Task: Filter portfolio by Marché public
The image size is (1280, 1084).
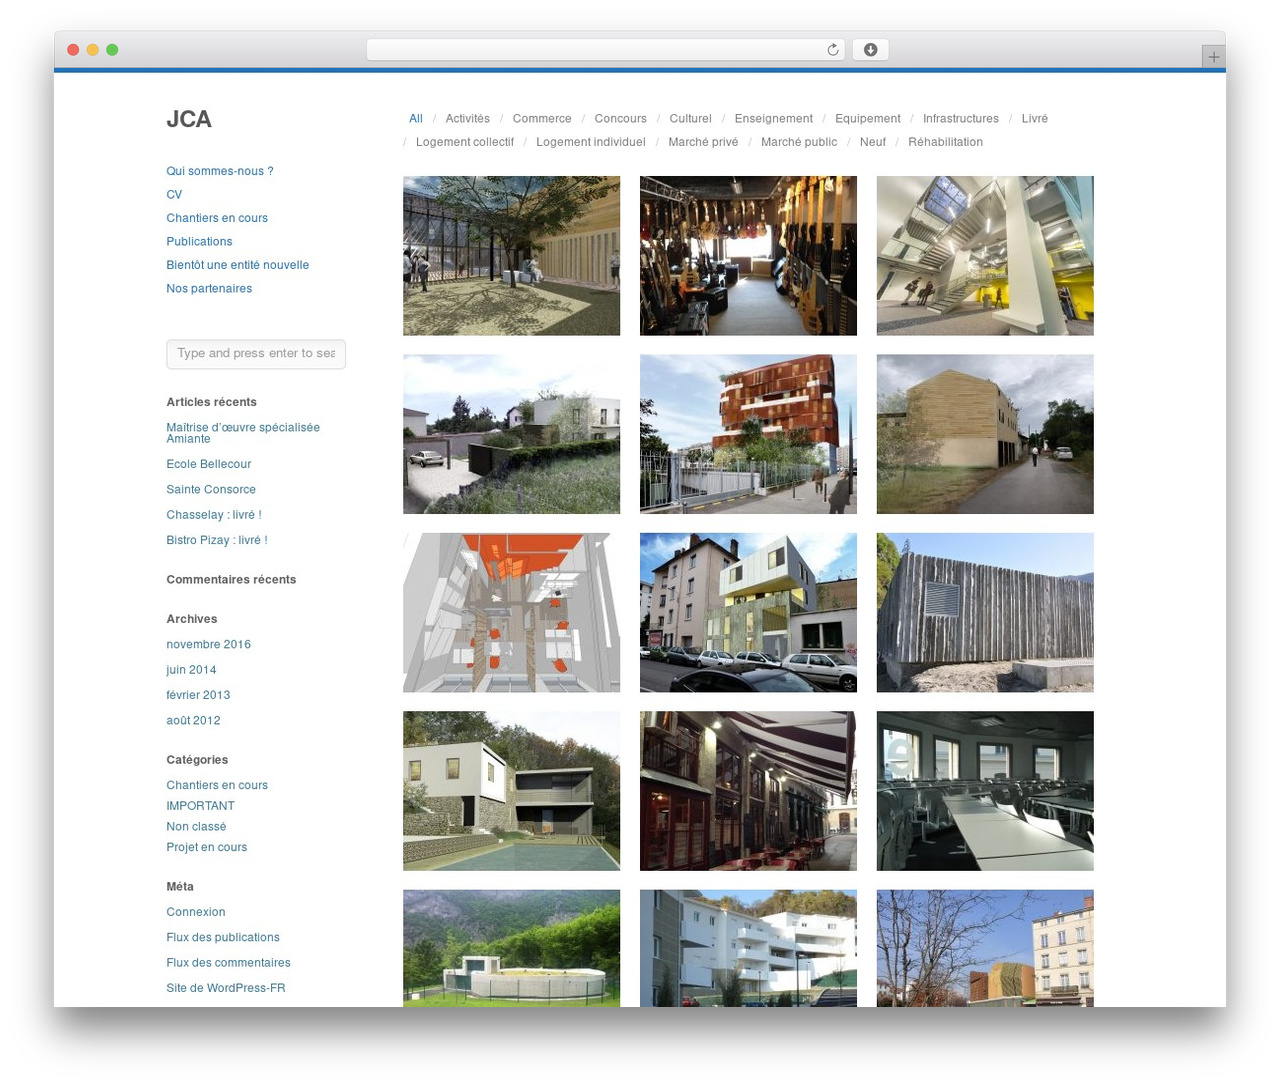Action: point(799,142)
